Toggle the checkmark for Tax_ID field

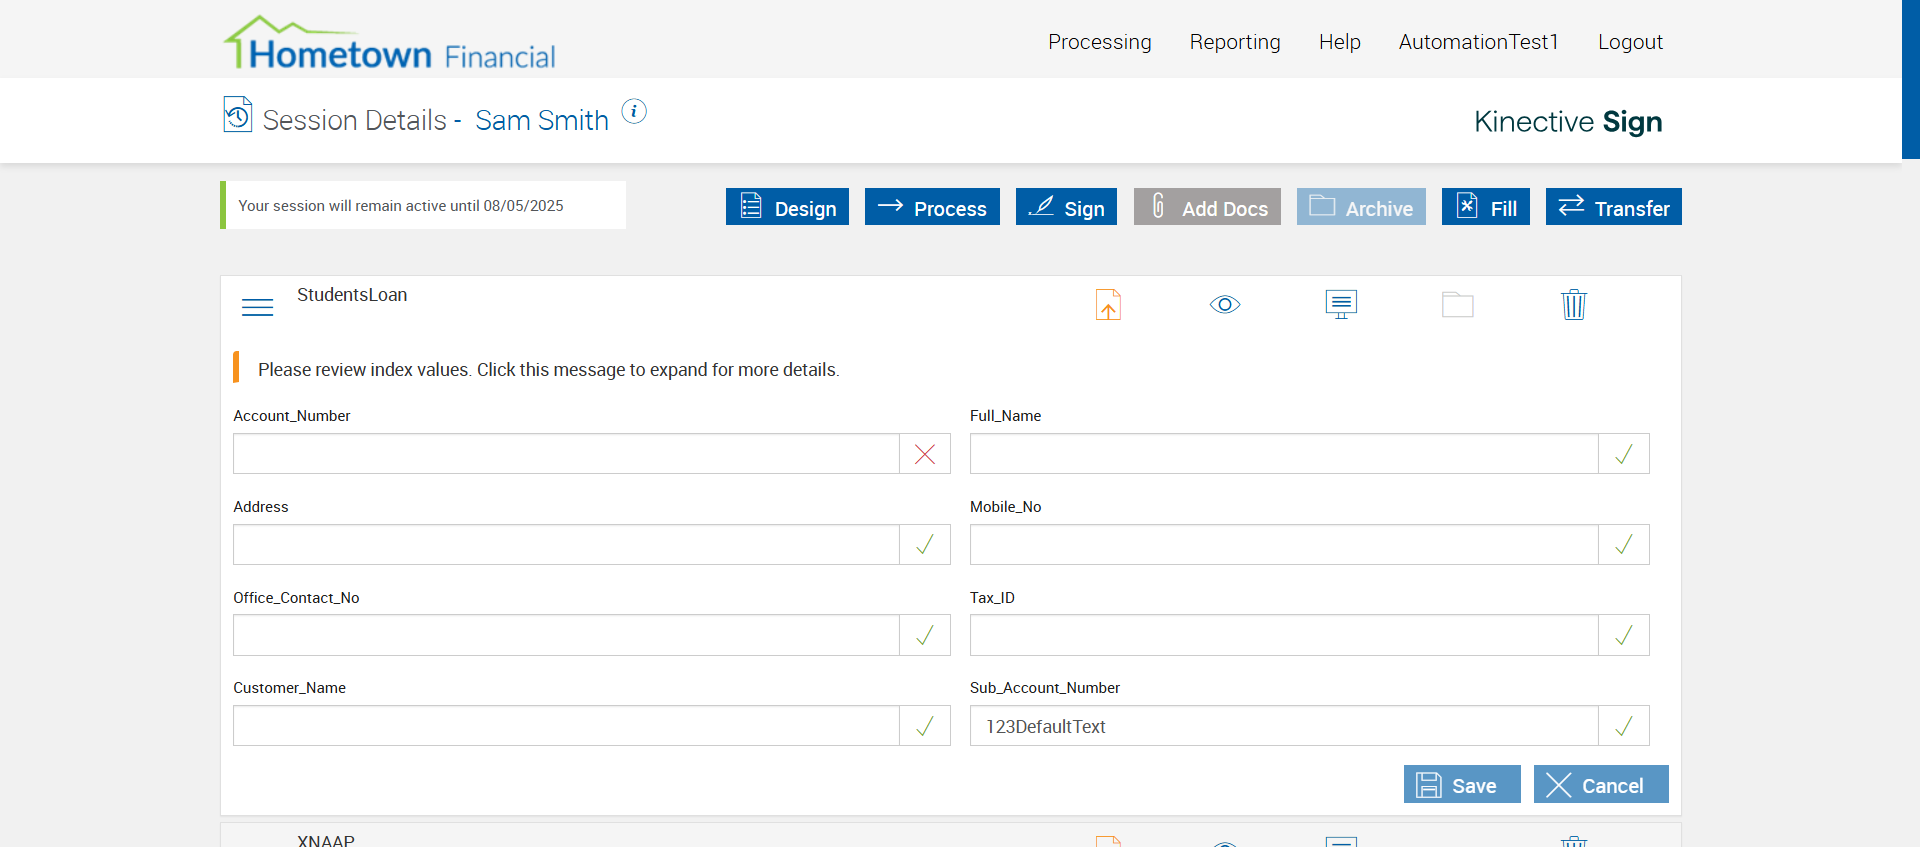[1623, 635]
